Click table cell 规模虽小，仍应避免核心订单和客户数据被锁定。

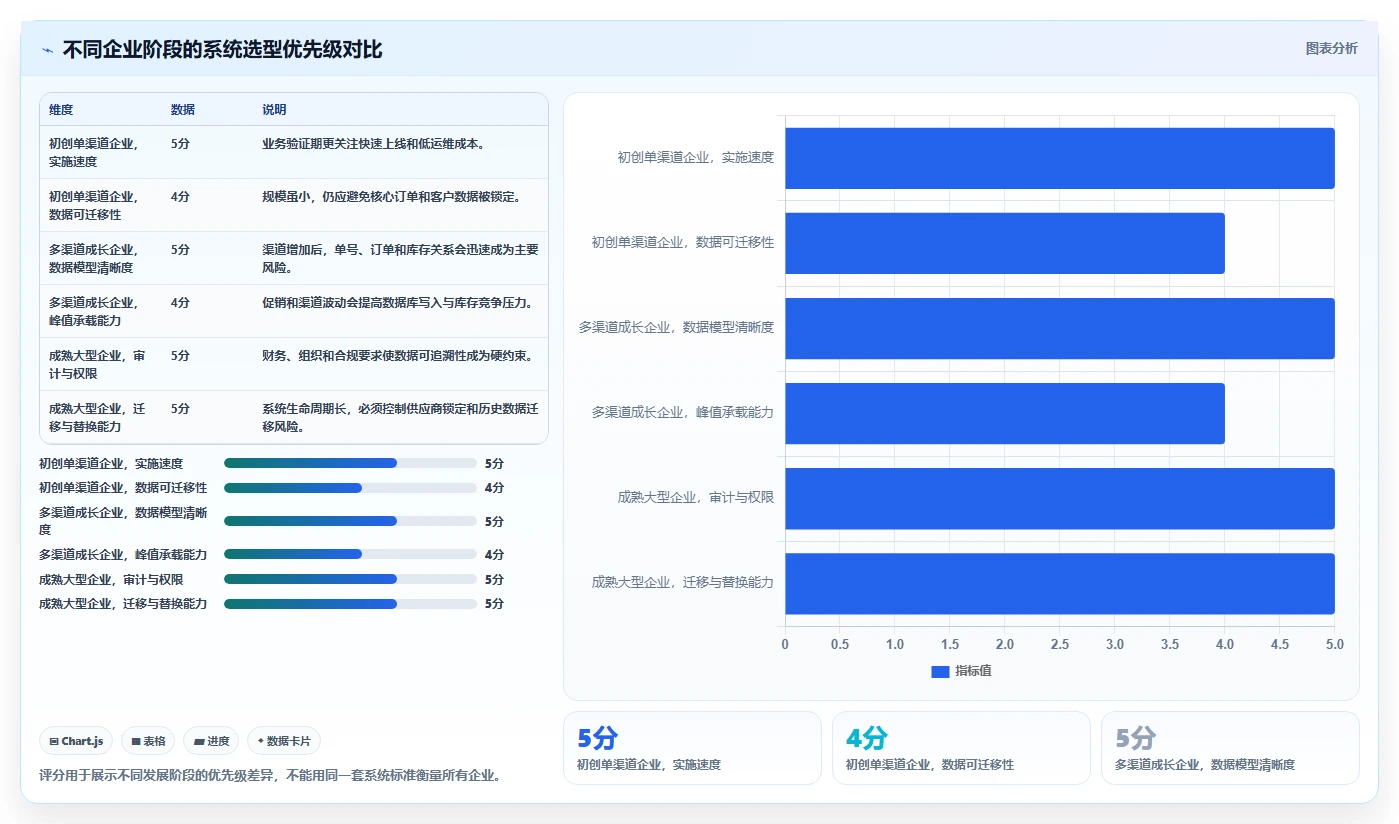[x=400, y=205]
